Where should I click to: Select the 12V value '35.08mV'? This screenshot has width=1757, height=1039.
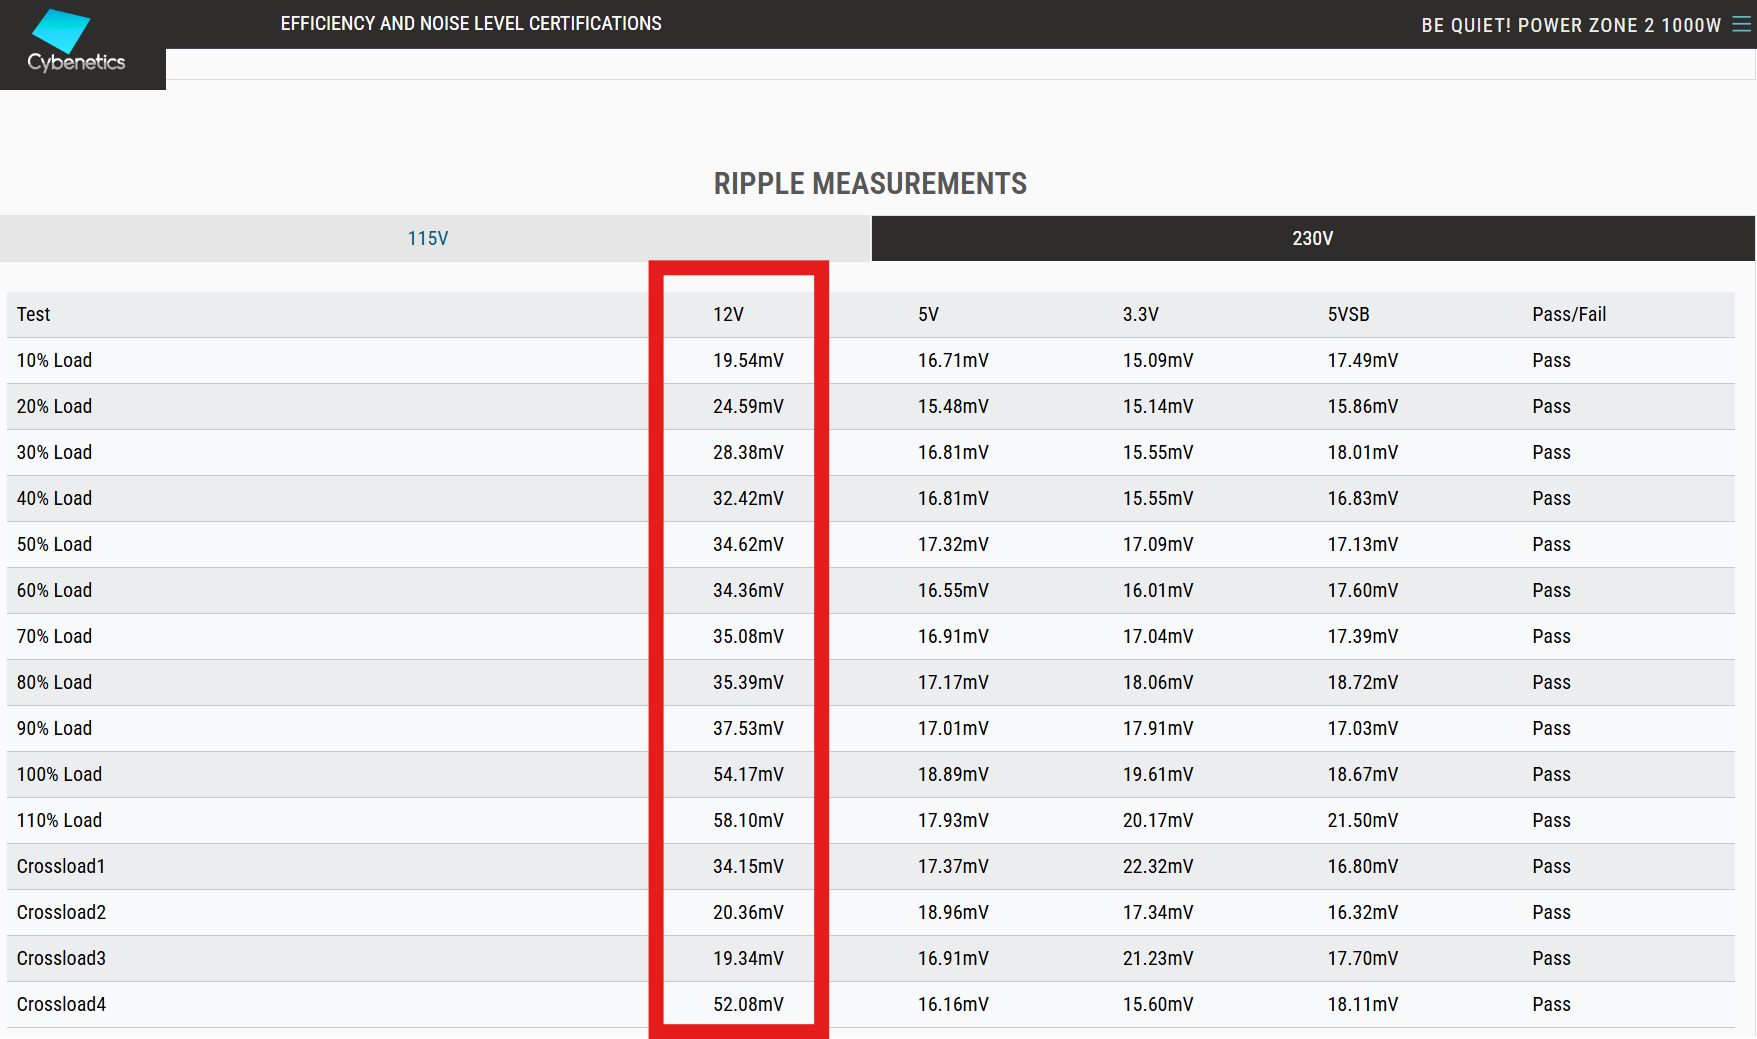748,636
